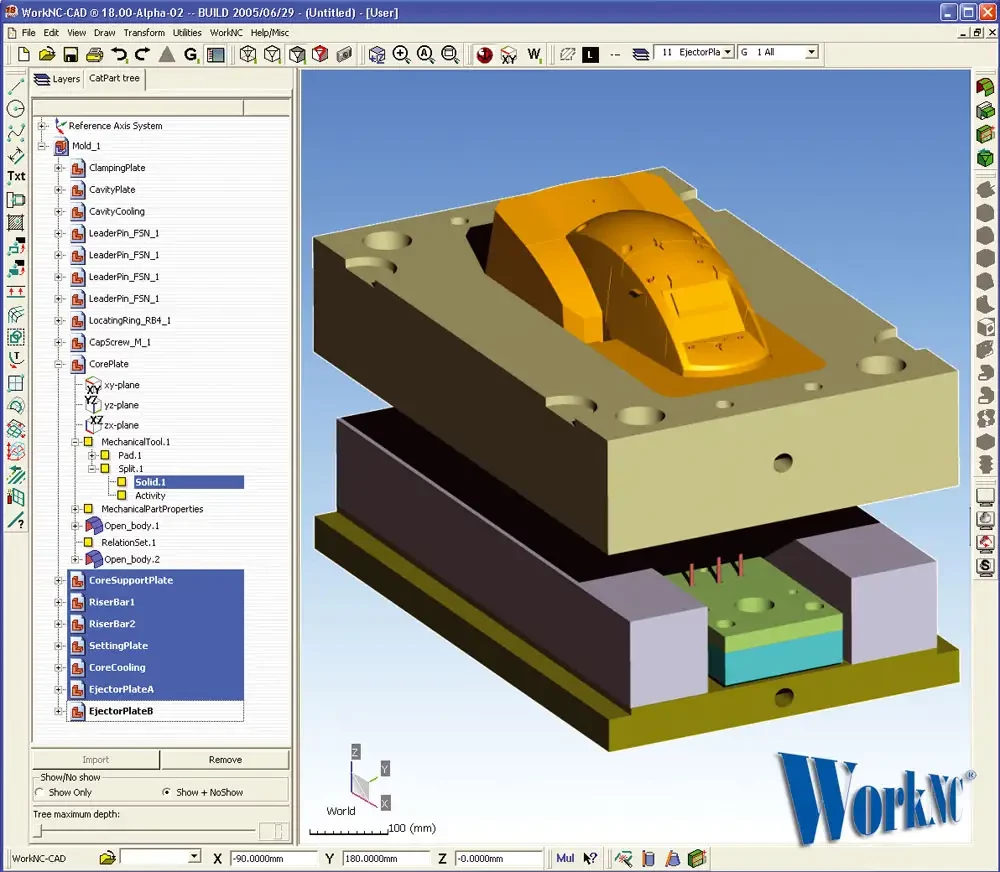The height and width of the screenshot is (872, 1000).
Task: Save with the floppy disk icon
Action: point(70,54)
